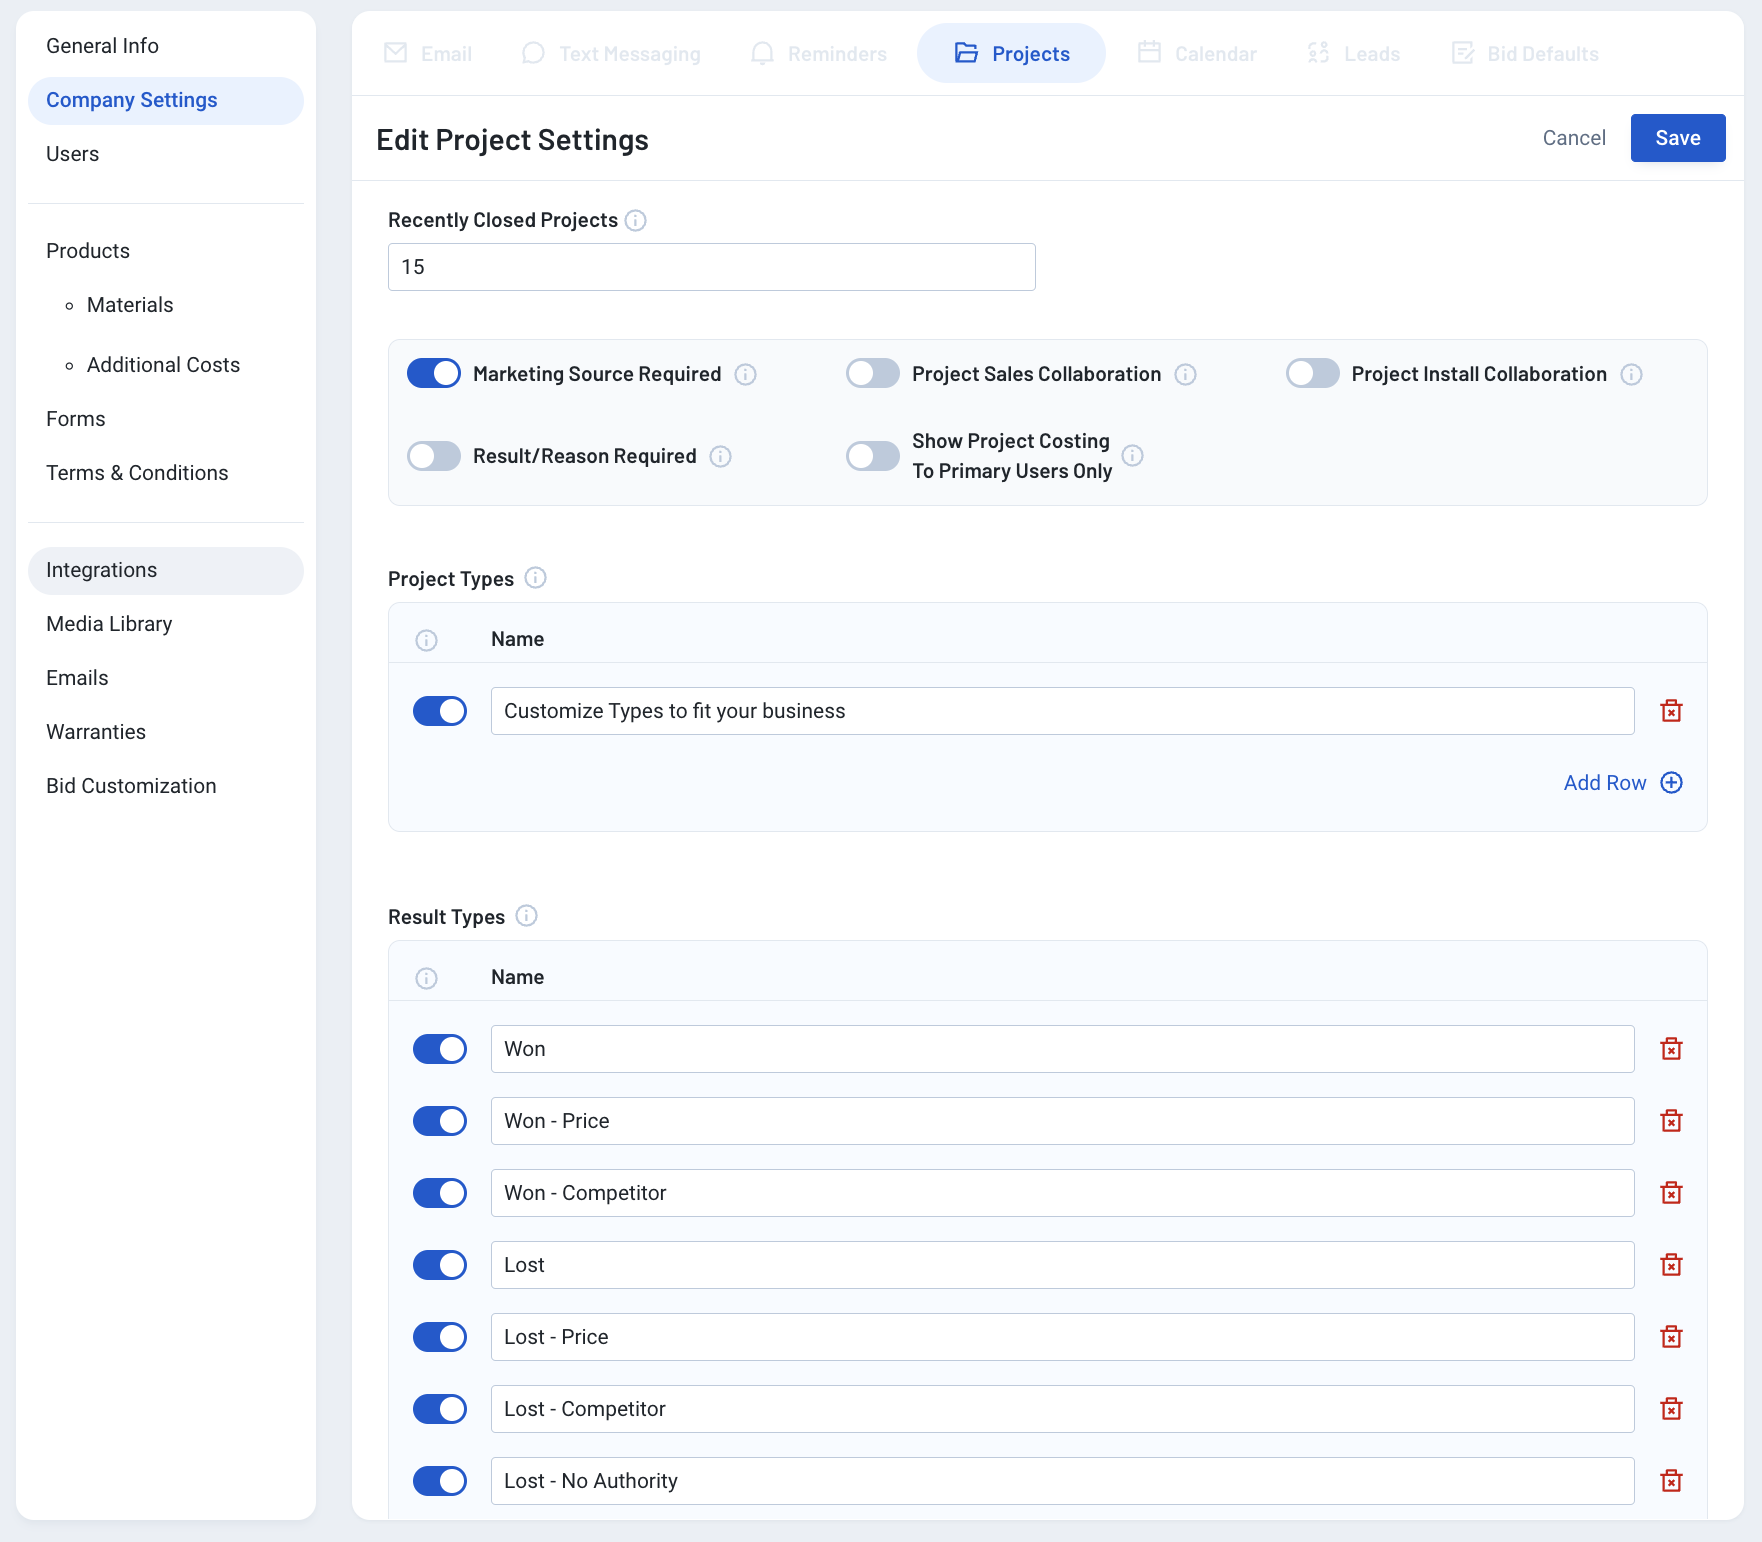The image size is (1762, 1542).
Task: Switch to the Leads tab
Action: 1354,54
